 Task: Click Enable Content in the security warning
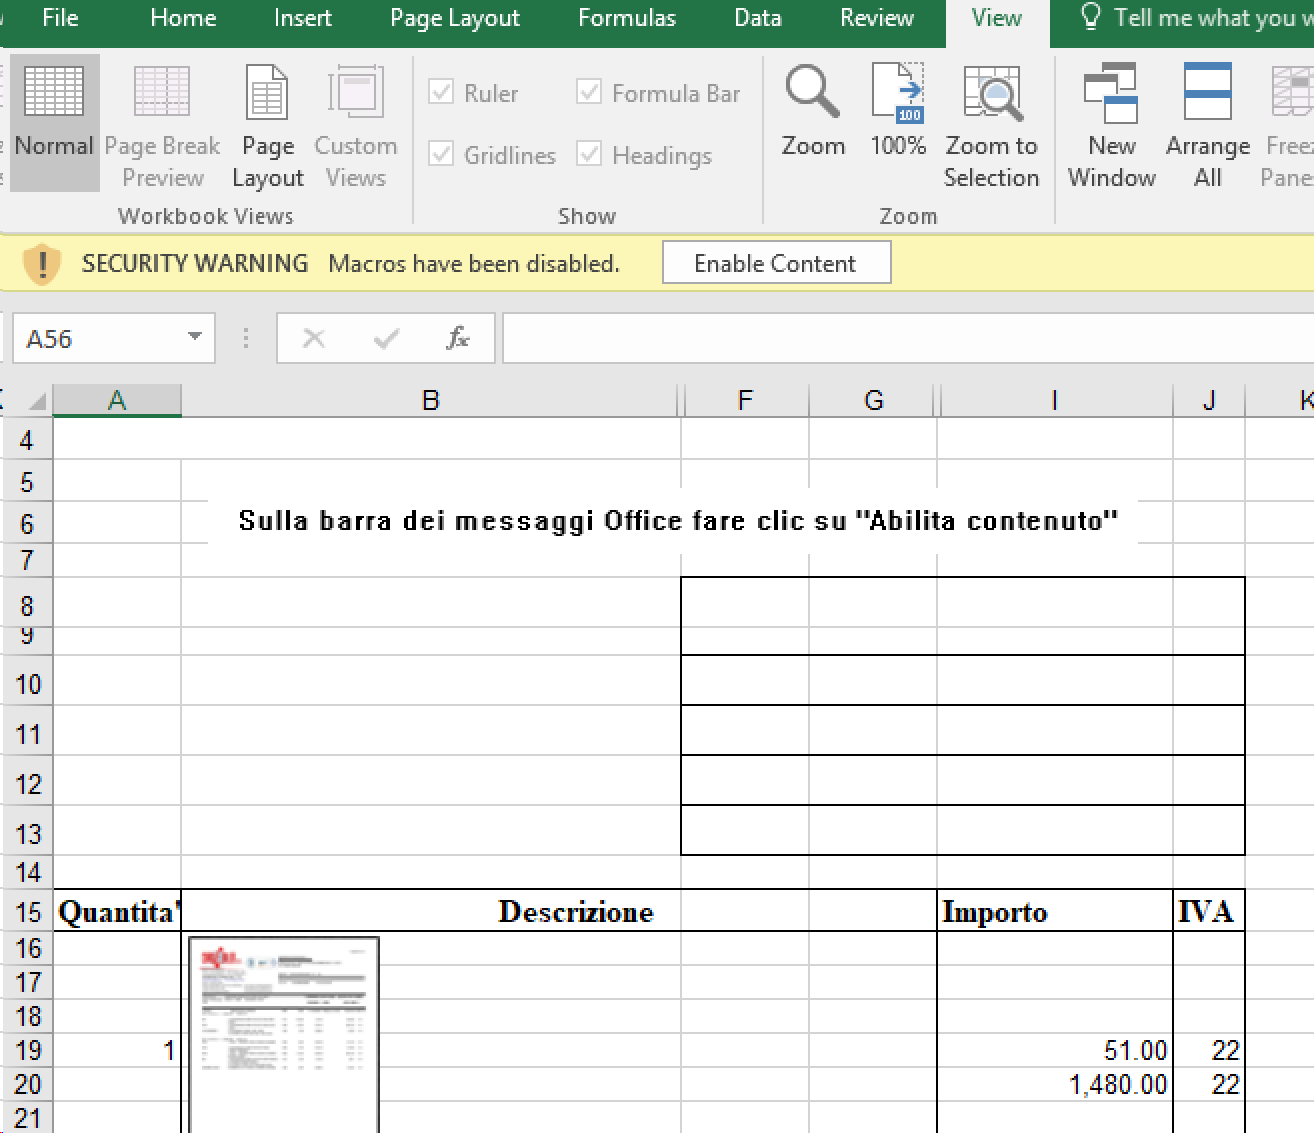776,262
